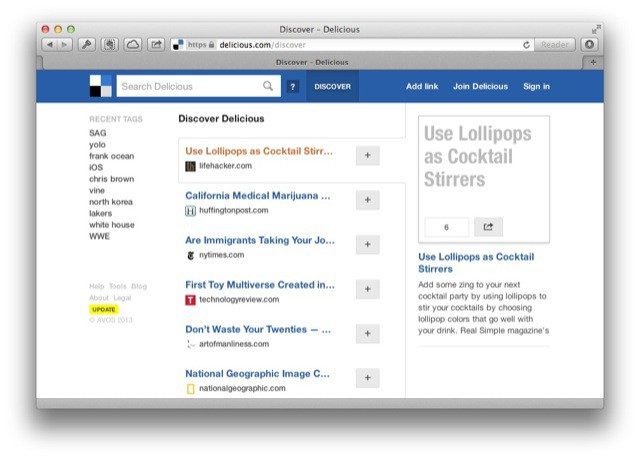Screen dimensions: 640x459
Task: Click the yellow UPDATE badge
Action: [x=103, y=309]
